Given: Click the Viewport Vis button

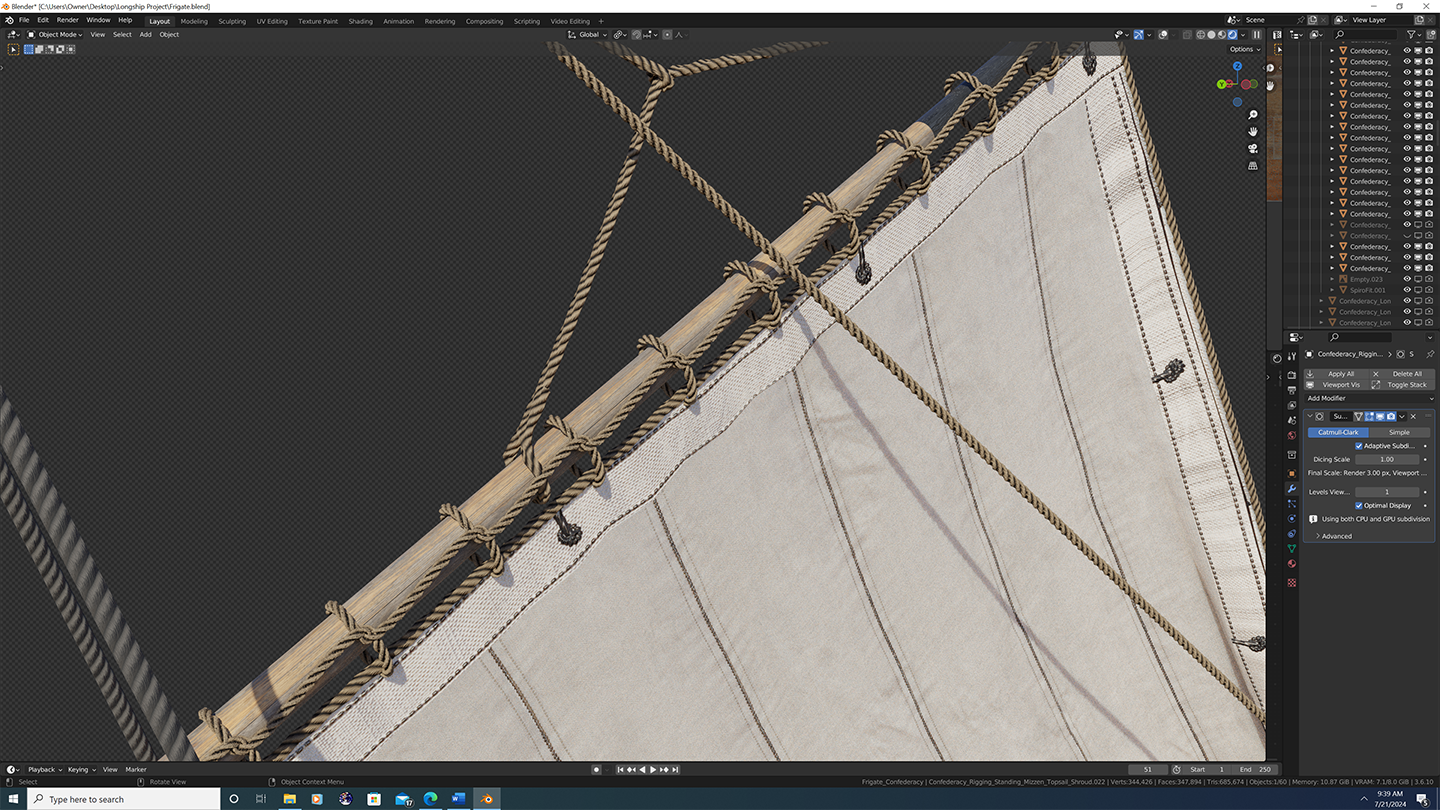Looking at the screenshot, I should (x=1336, y=385).
